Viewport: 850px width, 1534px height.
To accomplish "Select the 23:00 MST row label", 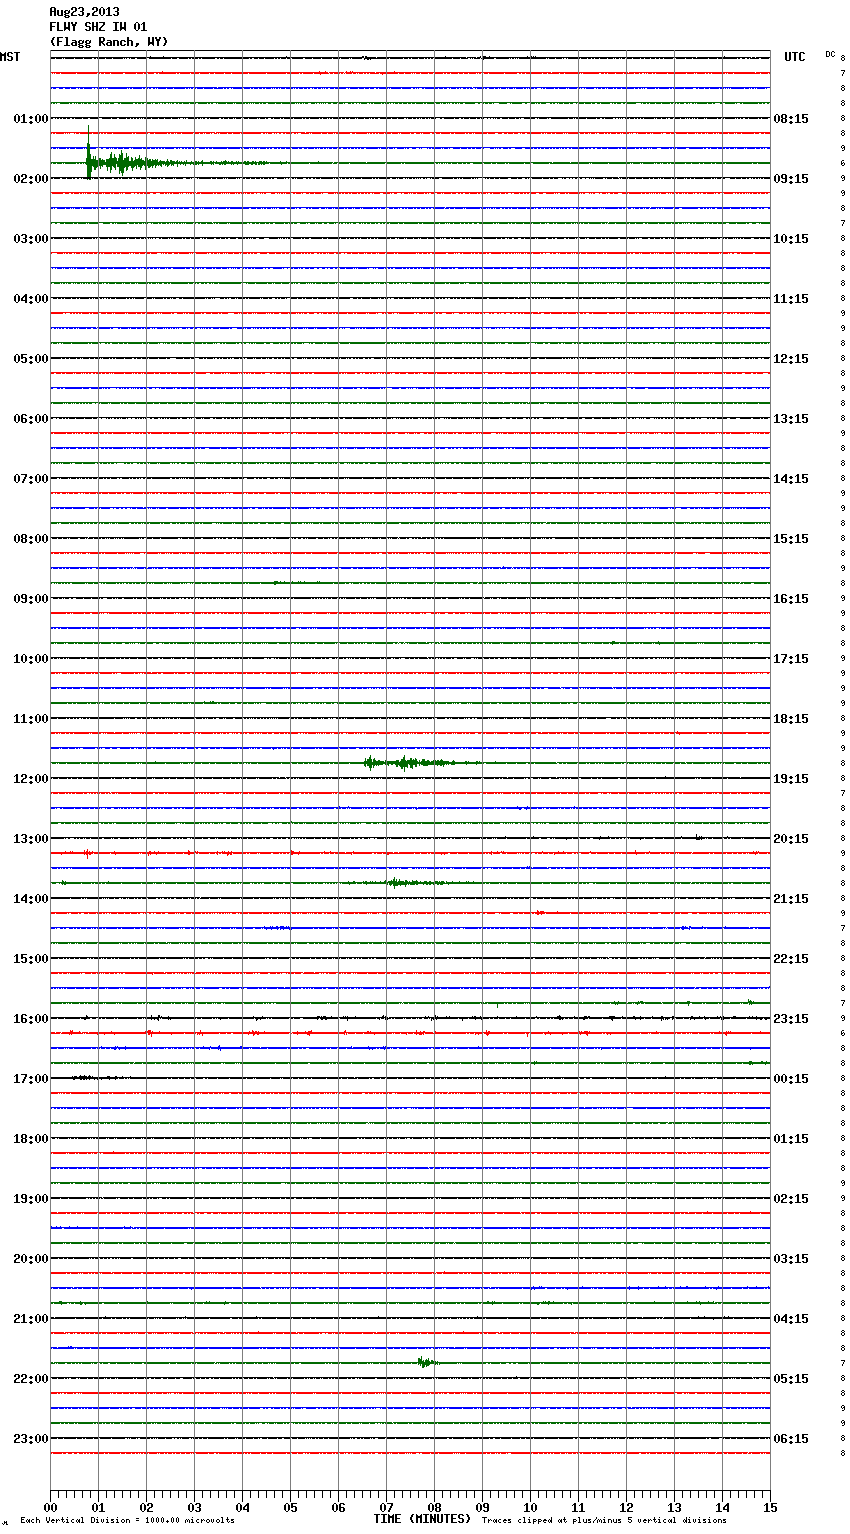I will (31, 1439).
